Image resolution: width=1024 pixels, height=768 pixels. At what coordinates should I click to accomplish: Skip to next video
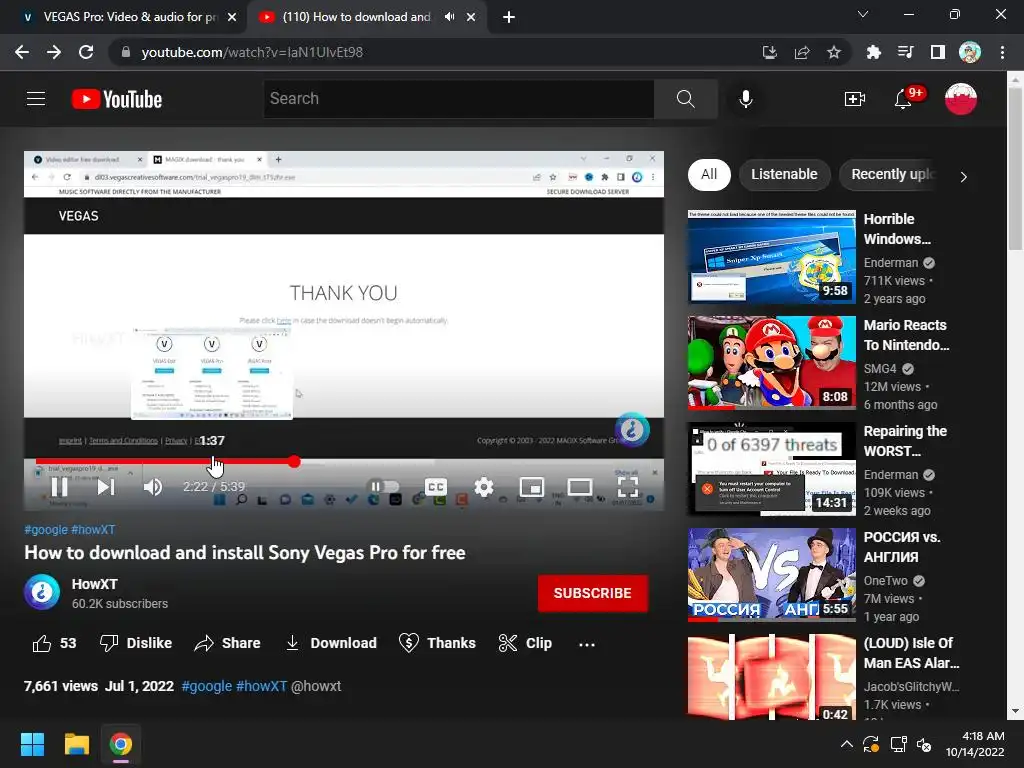[106, 487]
